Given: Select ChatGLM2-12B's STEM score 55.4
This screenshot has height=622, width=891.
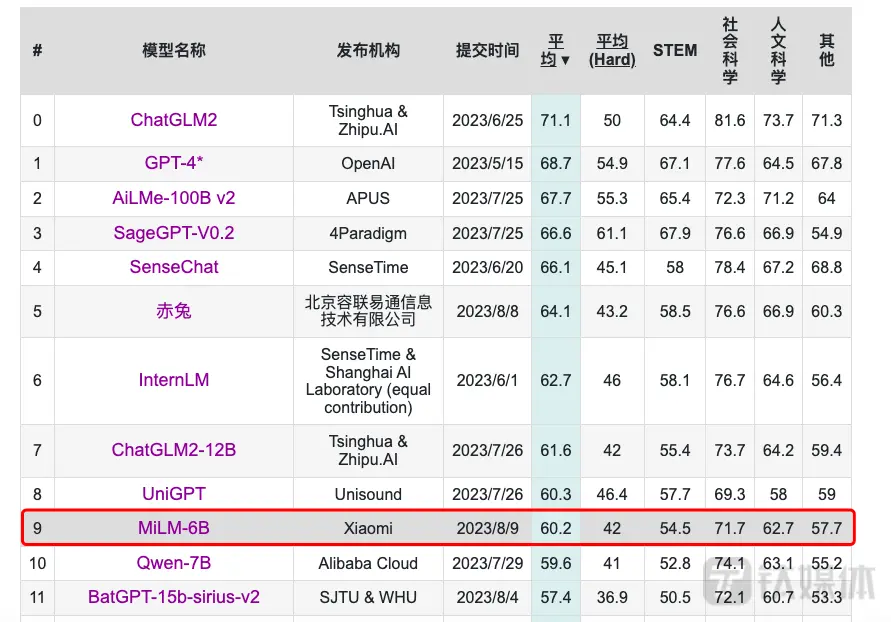Looking at the screenshot, I should (675, 450).
